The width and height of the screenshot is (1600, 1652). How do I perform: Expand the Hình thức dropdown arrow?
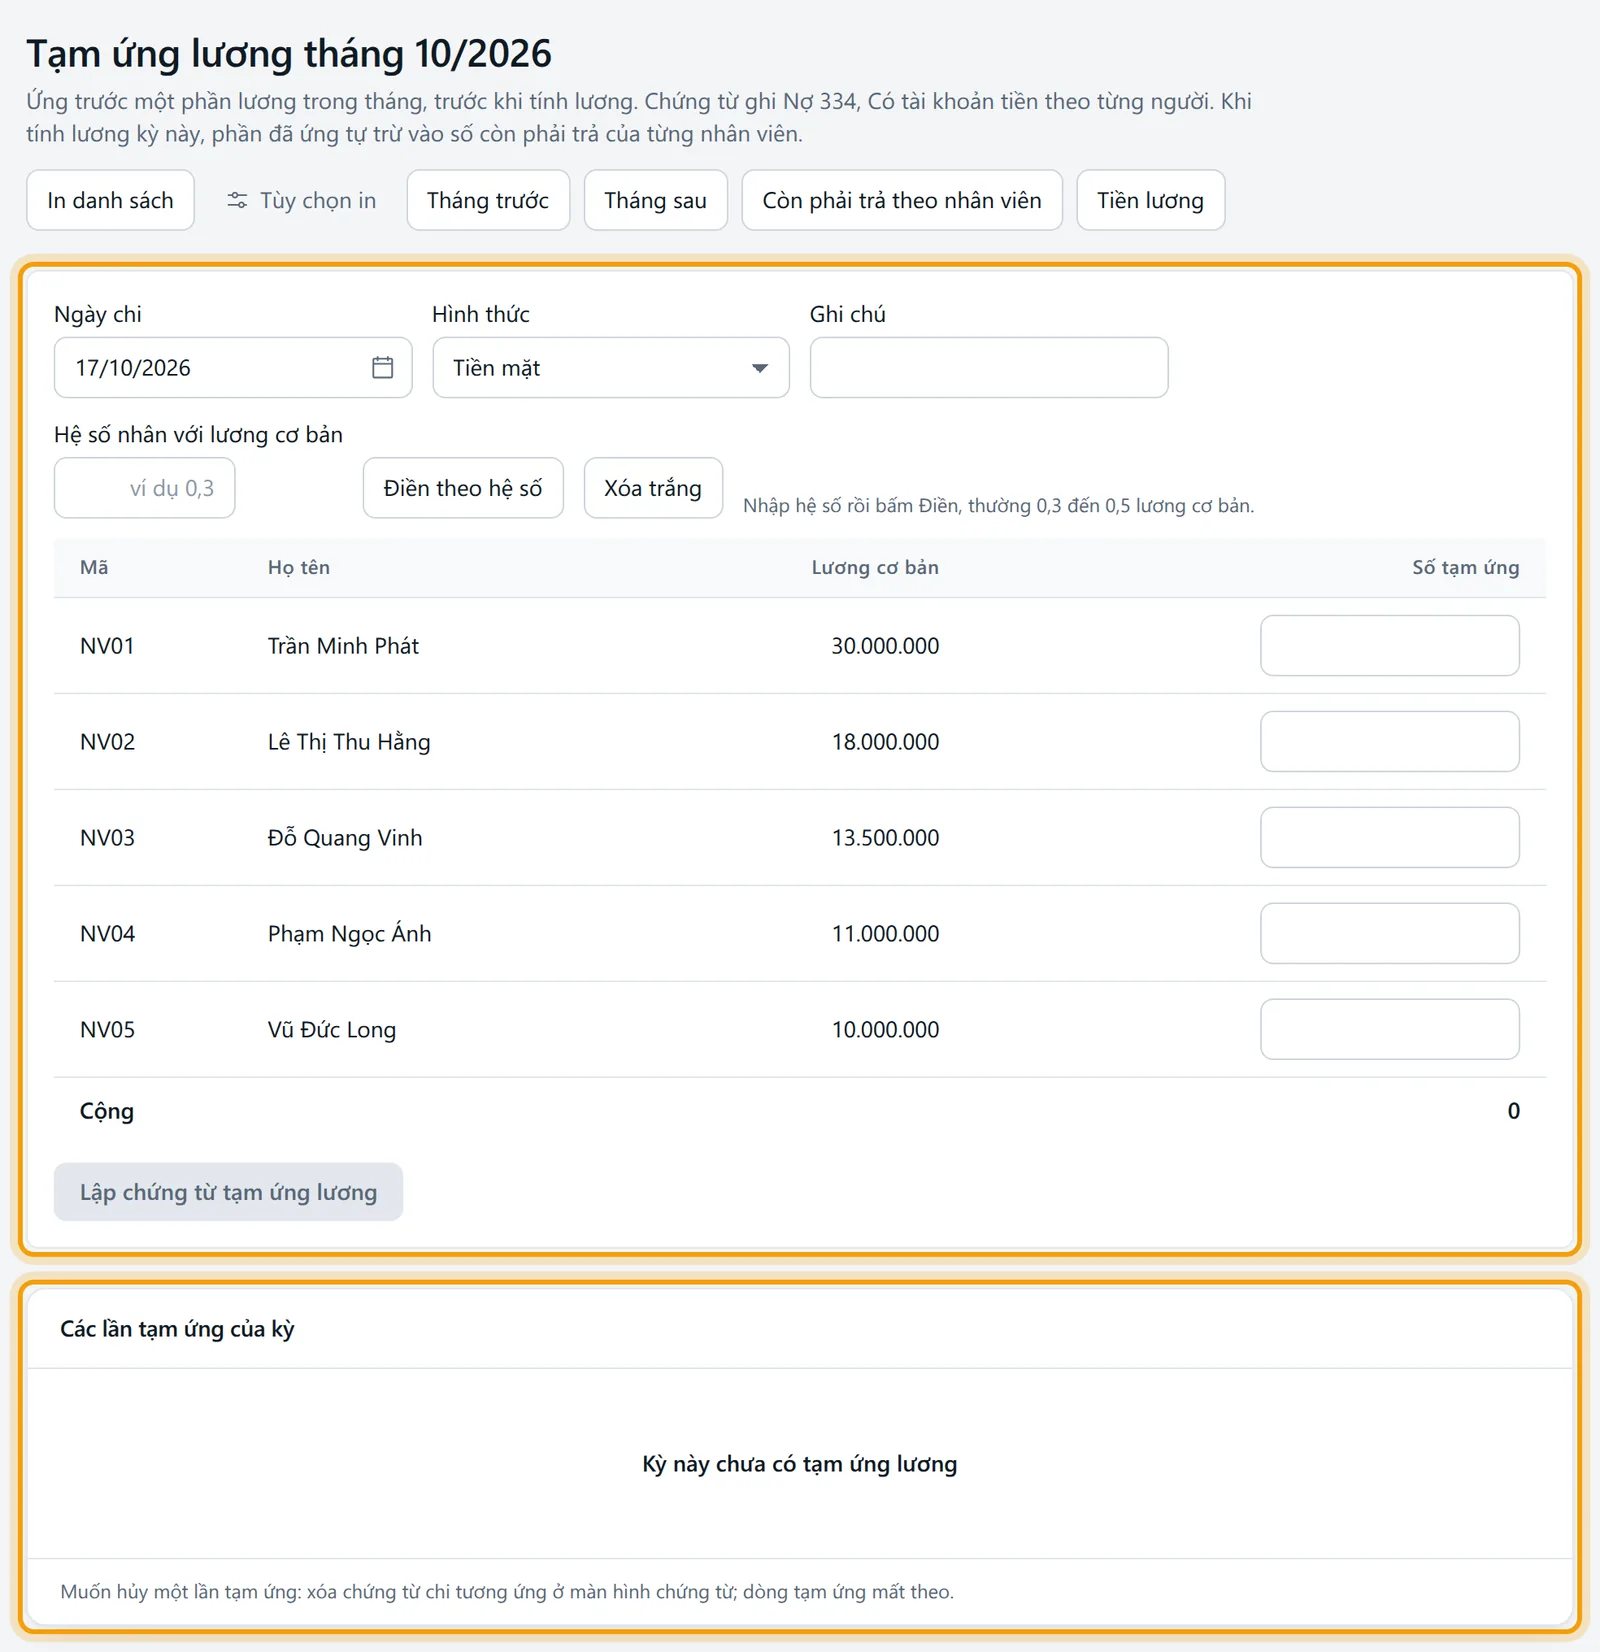click(760, 368)
